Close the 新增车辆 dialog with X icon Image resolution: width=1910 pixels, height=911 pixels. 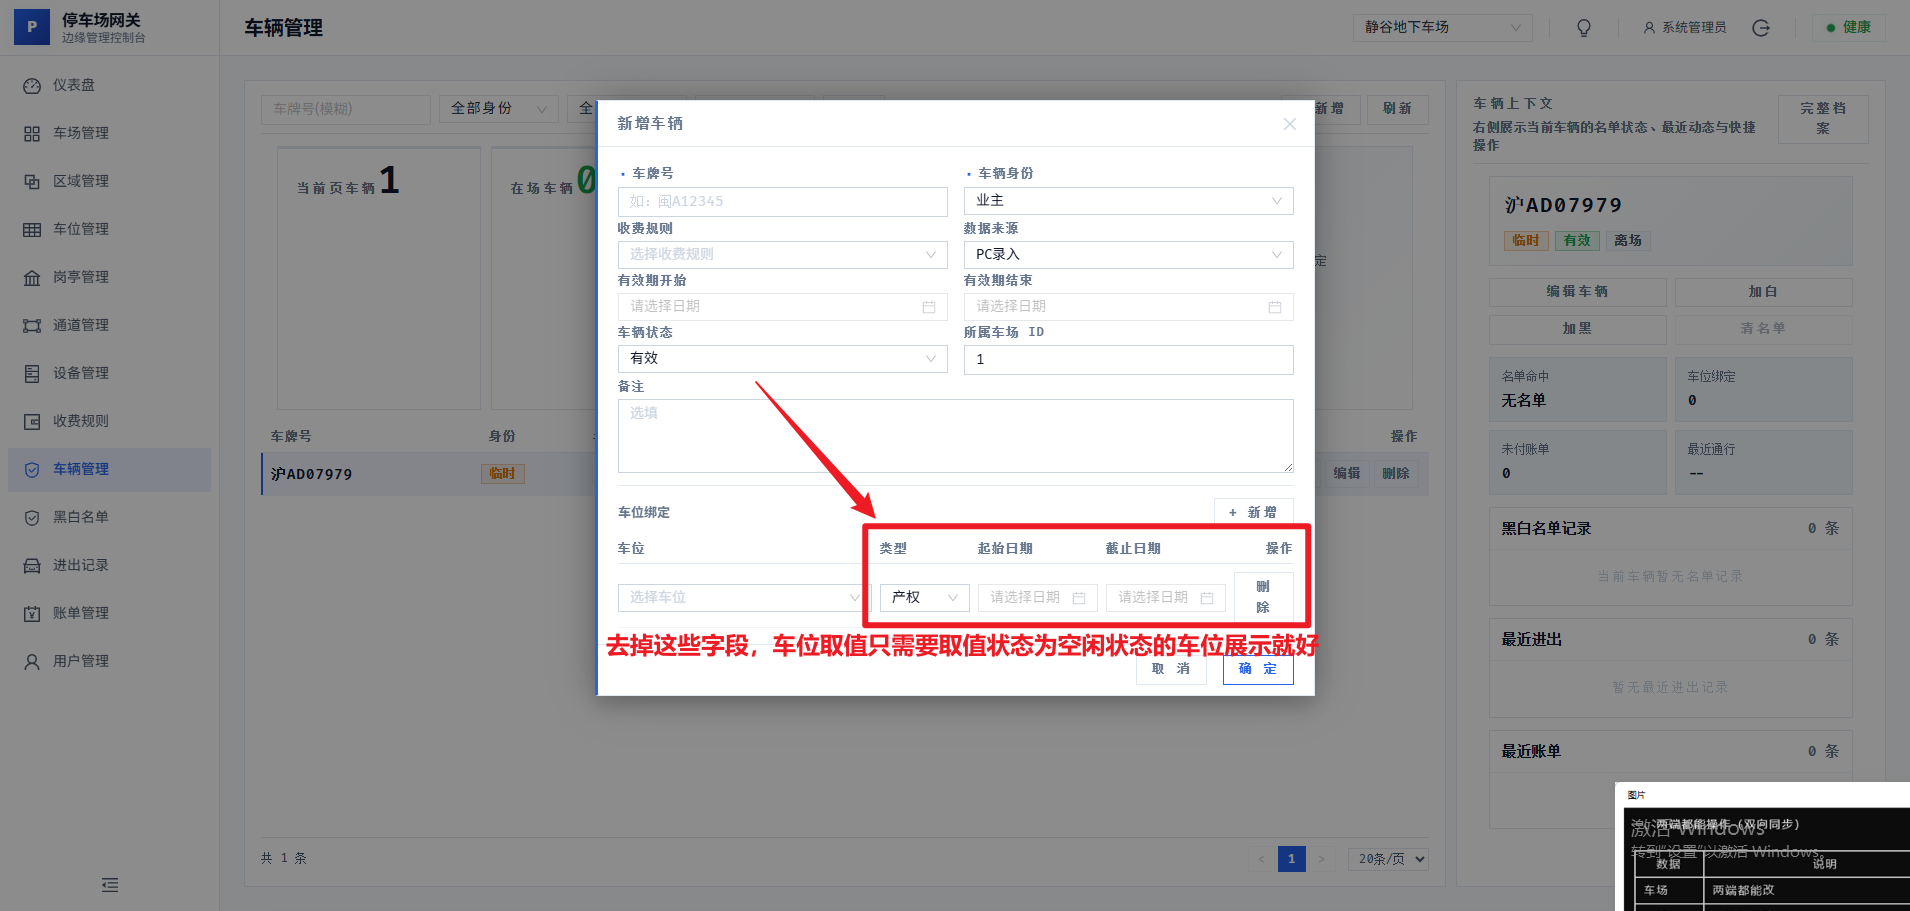coord(1289,124)
